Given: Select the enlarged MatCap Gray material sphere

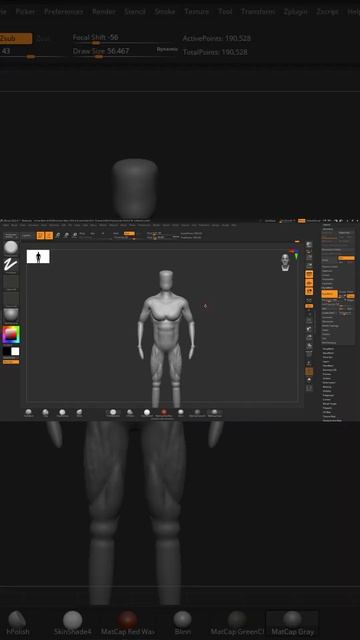Looking at the screenshot, I should (293, 623).
